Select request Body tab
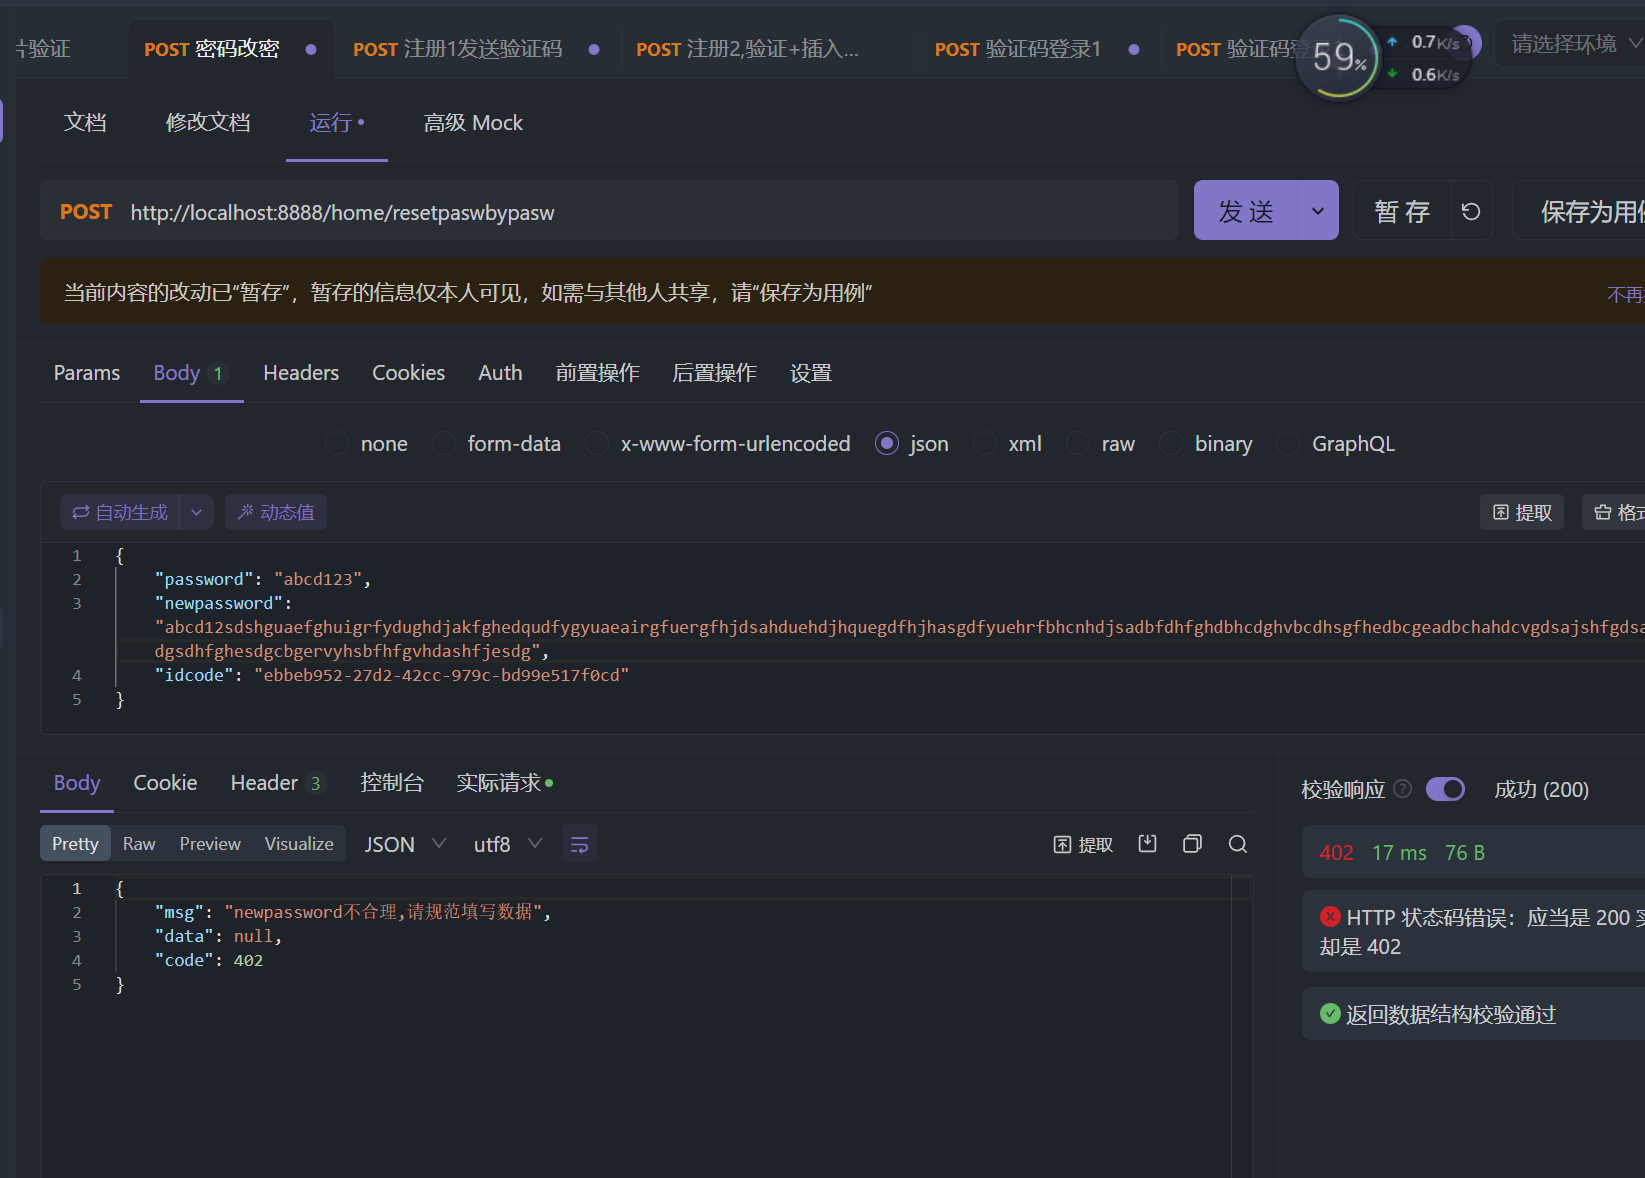Viewport: 1645px width, 1178px height. click(191, 372)
